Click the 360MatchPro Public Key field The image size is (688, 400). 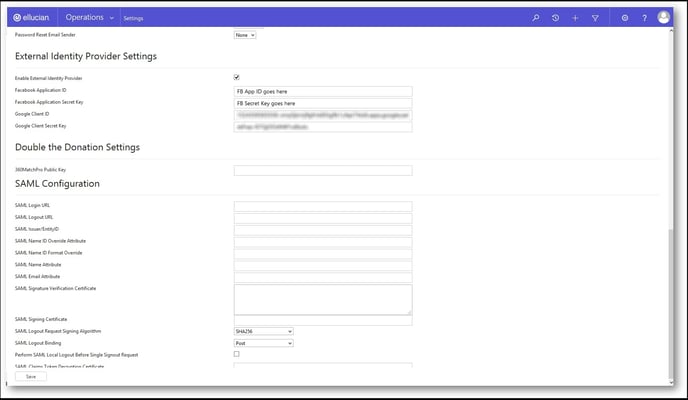point(323,170)
